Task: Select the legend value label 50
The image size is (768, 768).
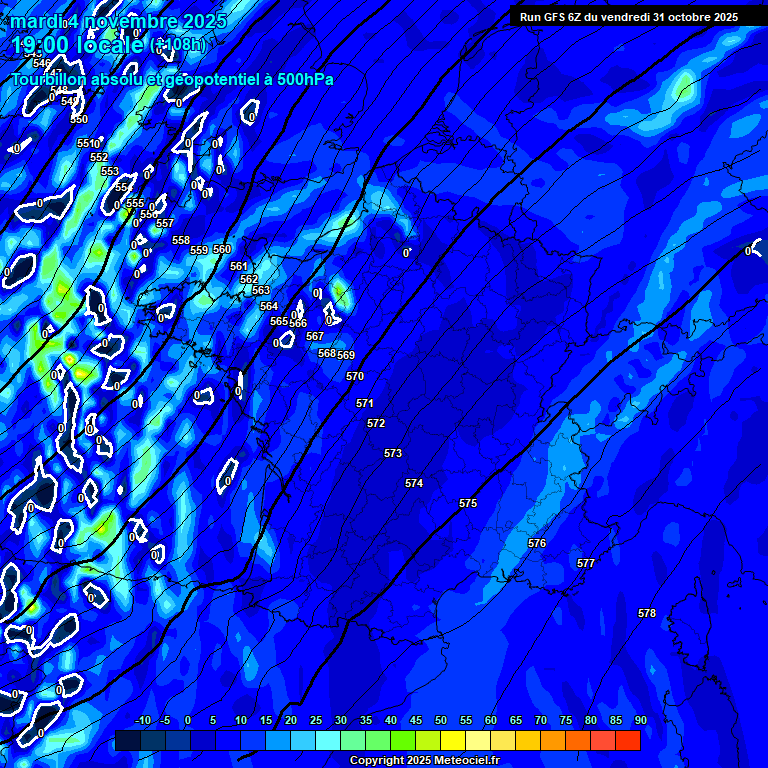Action: (x=441, y=721)
